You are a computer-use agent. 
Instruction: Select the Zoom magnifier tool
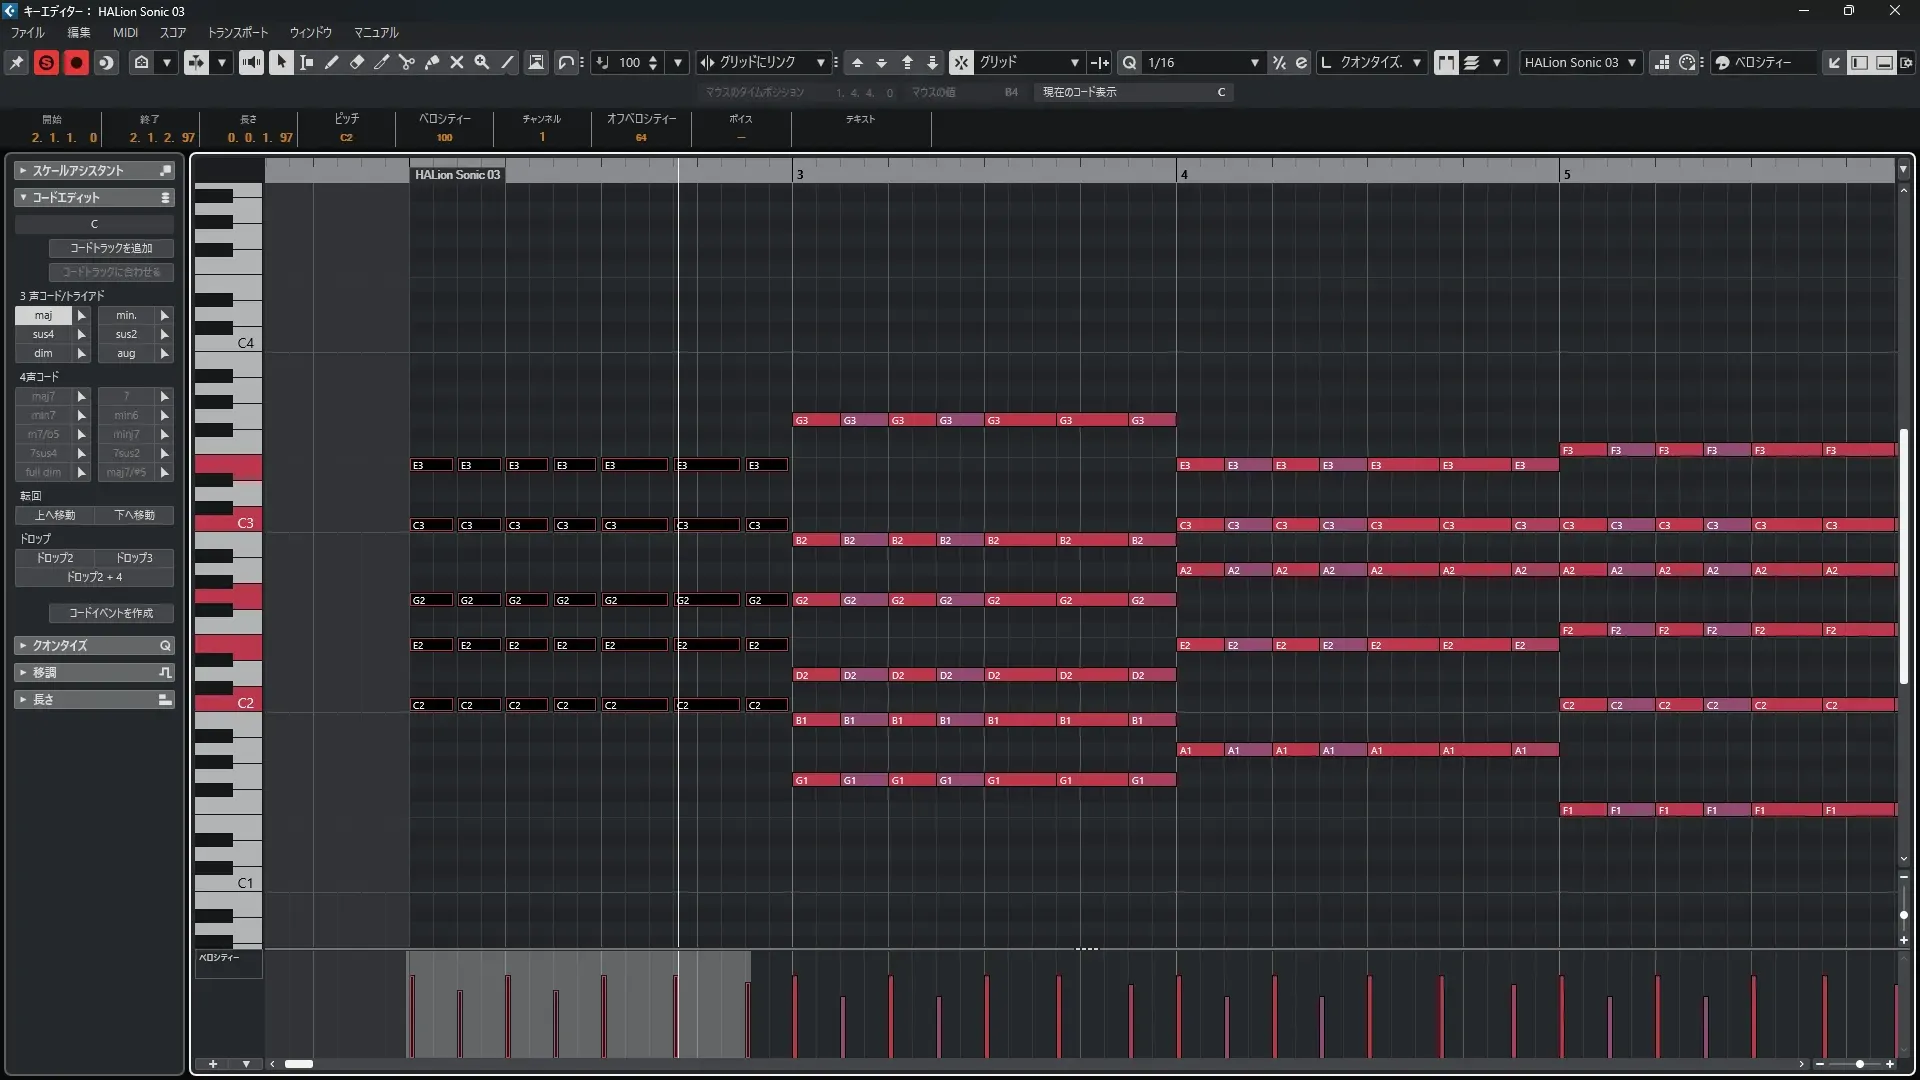(x=482, y=62)
